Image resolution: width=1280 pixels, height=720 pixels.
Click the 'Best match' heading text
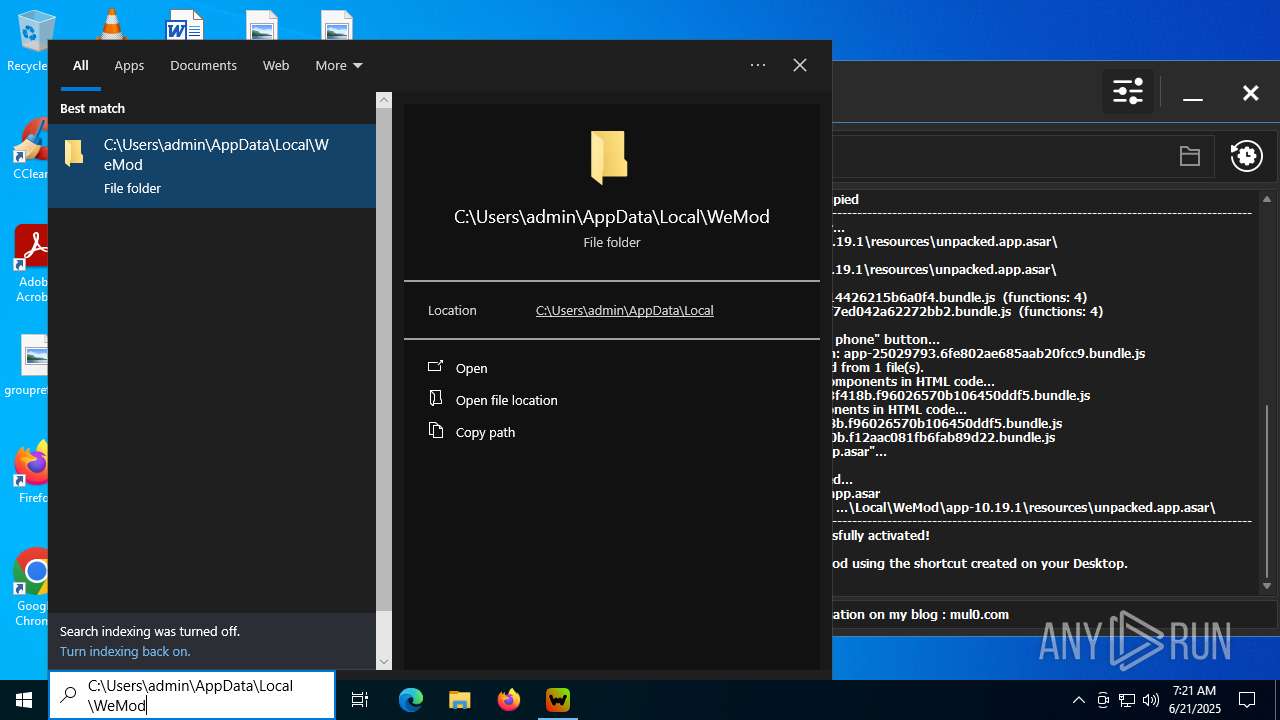click(92, 108)
